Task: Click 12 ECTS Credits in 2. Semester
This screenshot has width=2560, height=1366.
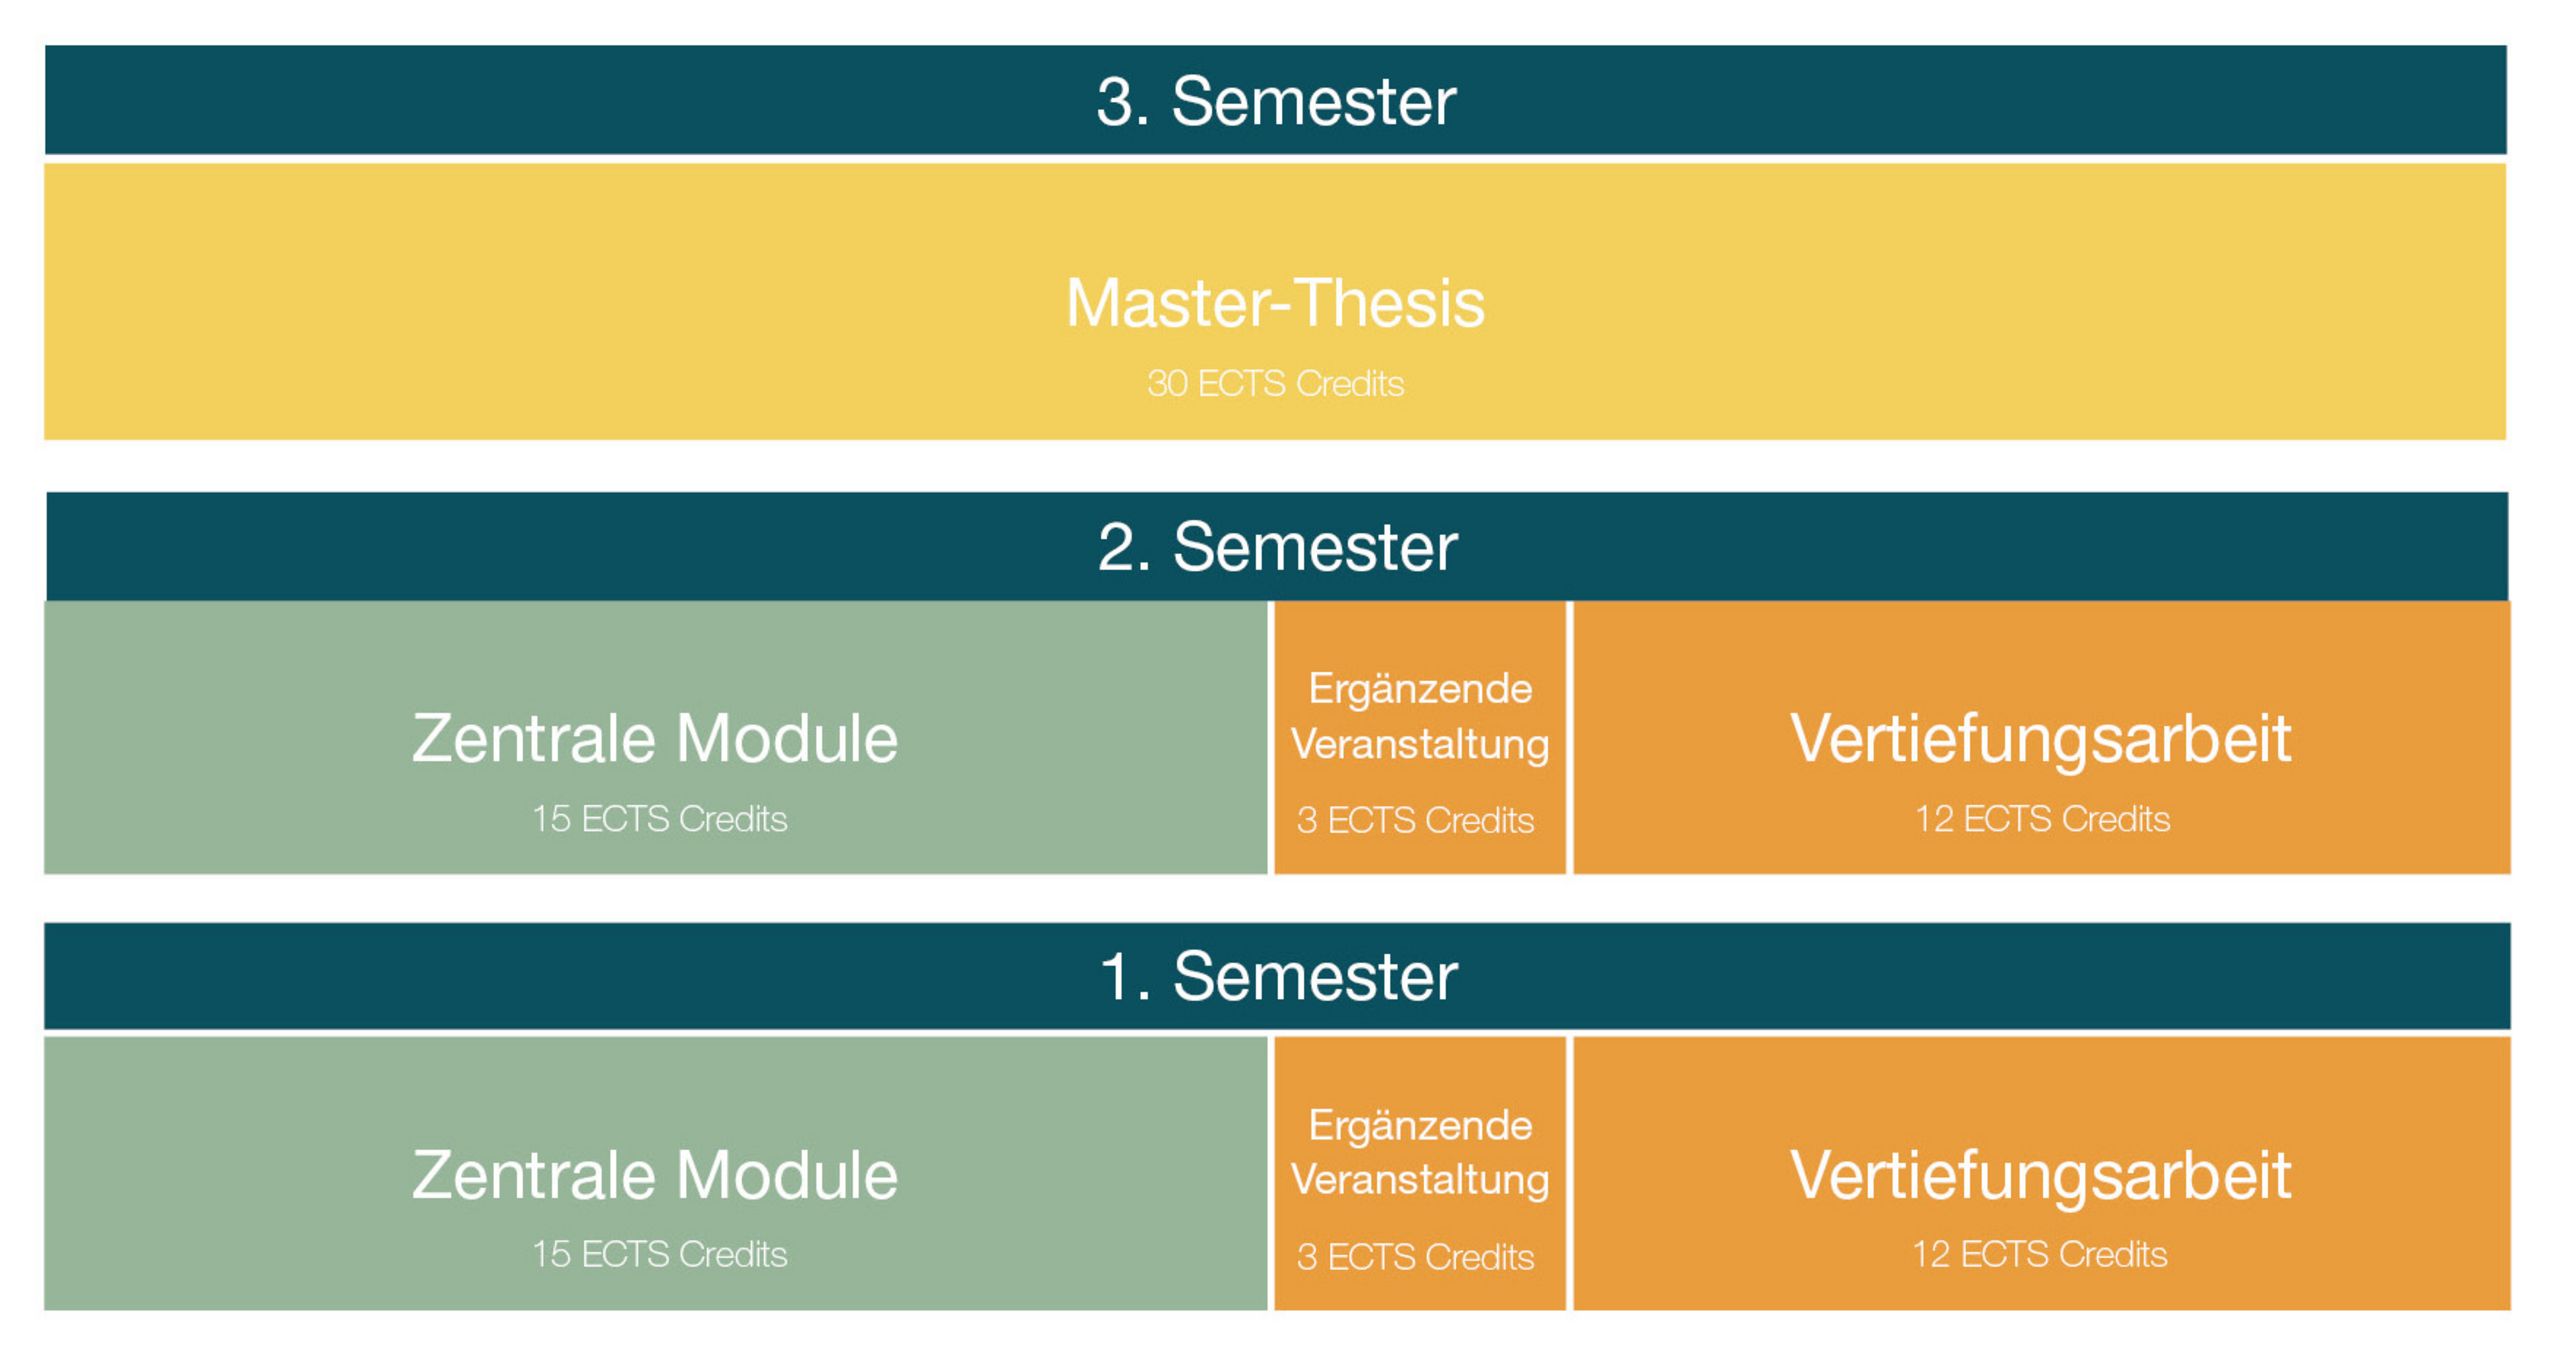Action: tap(2042, 819)
